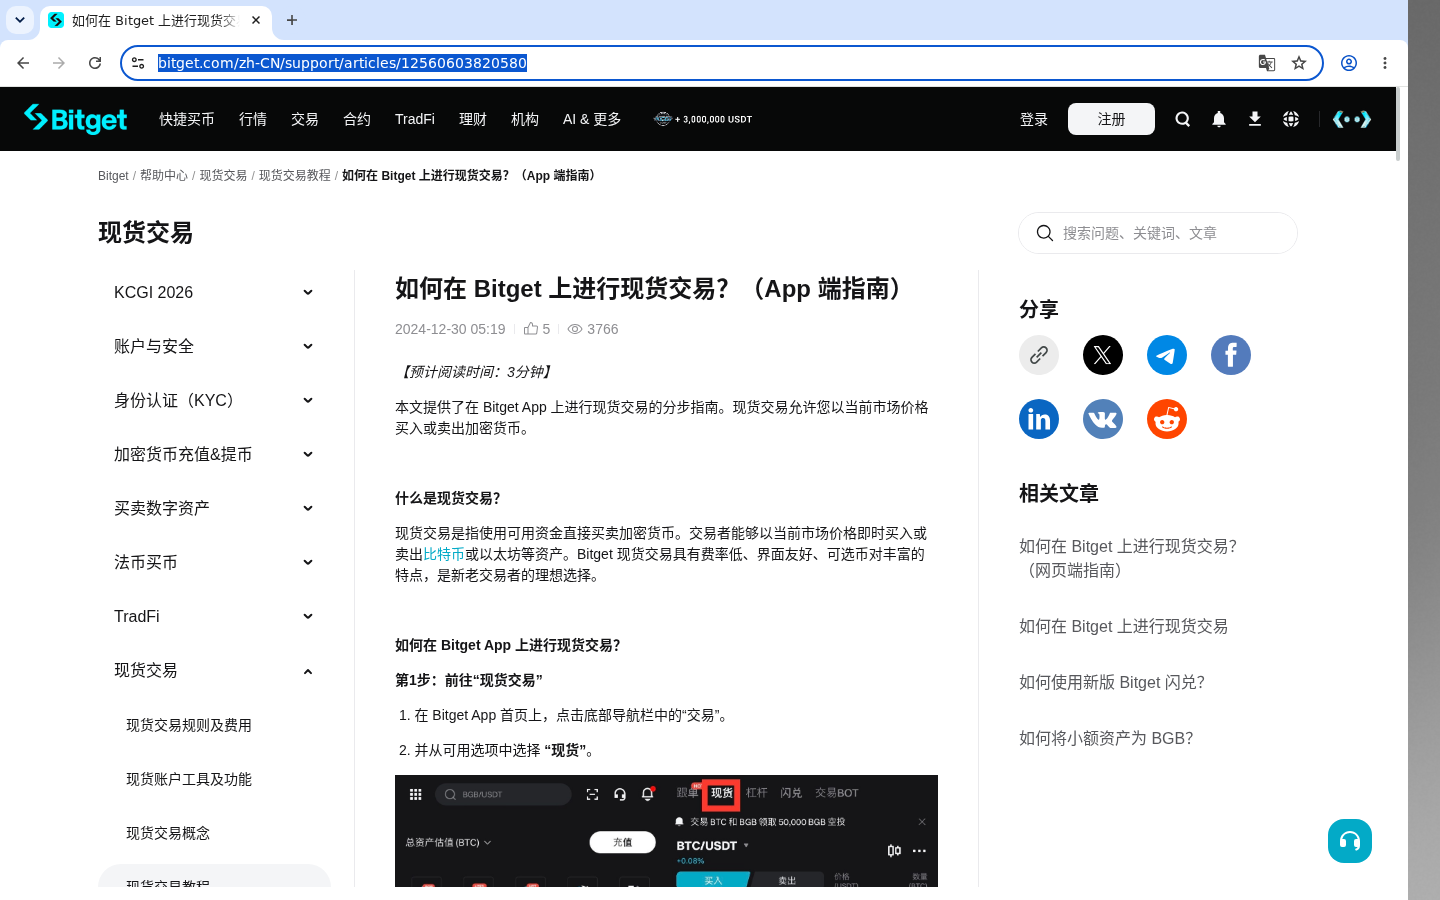The height and width of the screenshot is (900, 1440).
Task: Click 登录 login link
Action: click(x=1034, y=119)
